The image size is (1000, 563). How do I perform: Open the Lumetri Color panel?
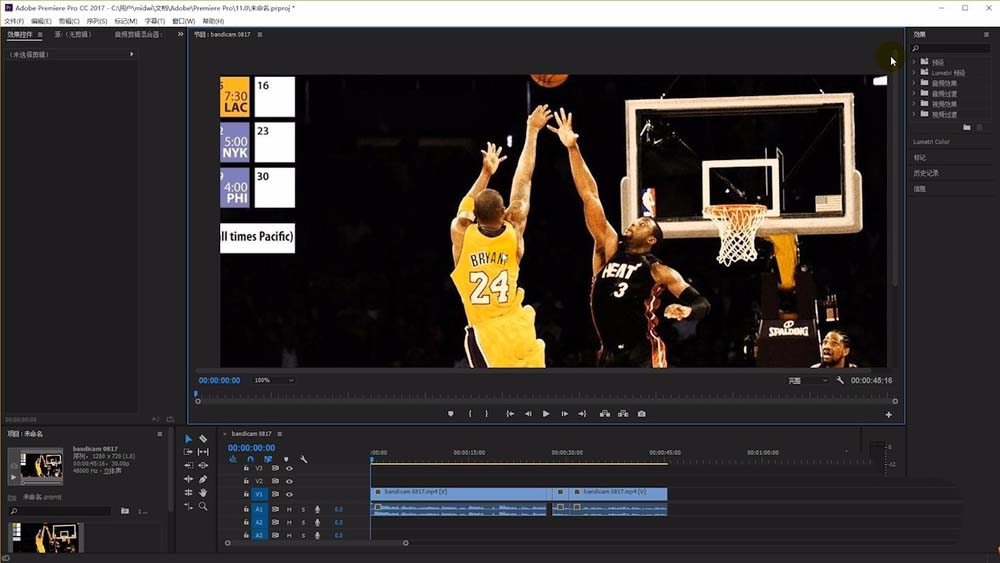tap(931, 142)
